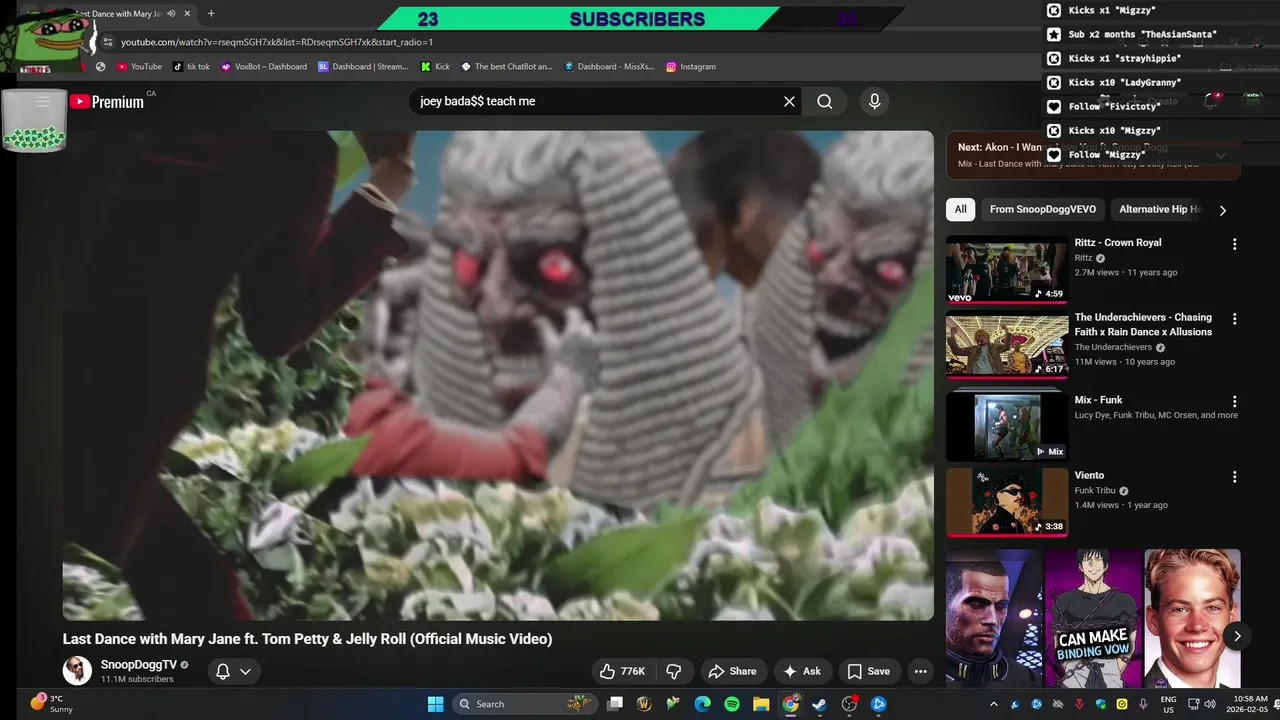
Task: Open the CAN MAKE BINDING VOW short
Action: click(x=1093, y=618)
